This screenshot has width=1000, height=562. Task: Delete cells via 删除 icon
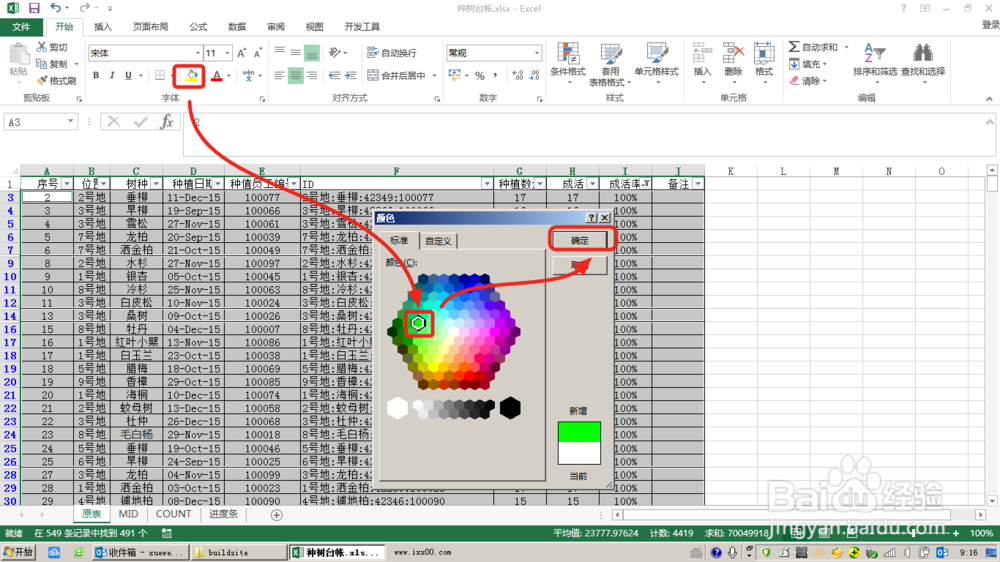point(733,61)
